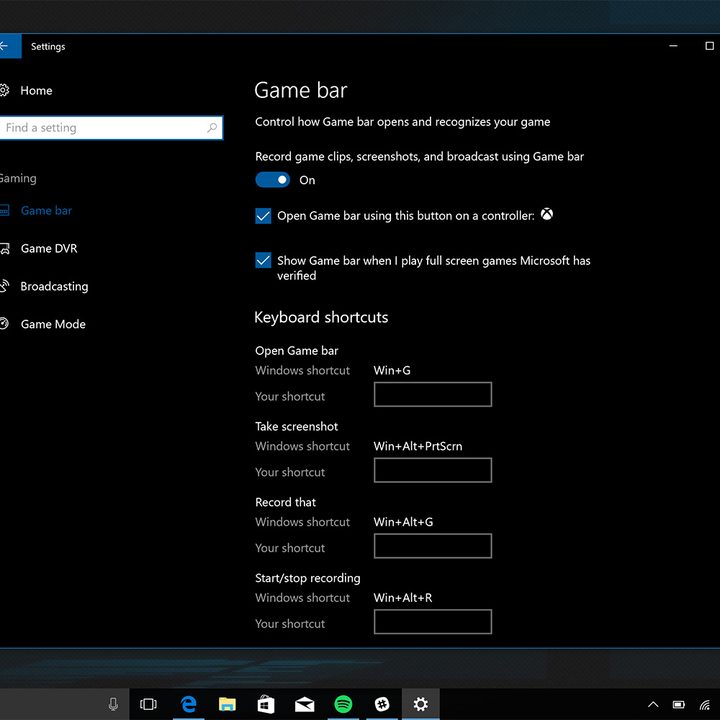Open the Game DVR section

[49, 248]
